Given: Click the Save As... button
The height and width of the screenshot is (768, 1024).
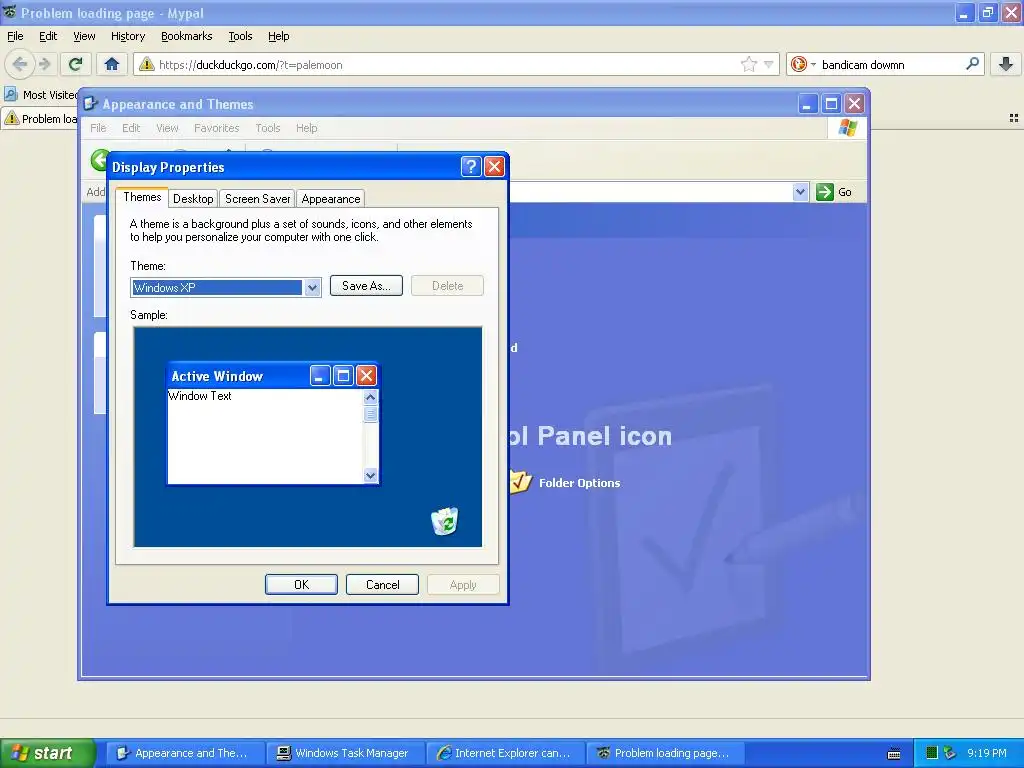Looking at the screenshot, I should point(366,286).
